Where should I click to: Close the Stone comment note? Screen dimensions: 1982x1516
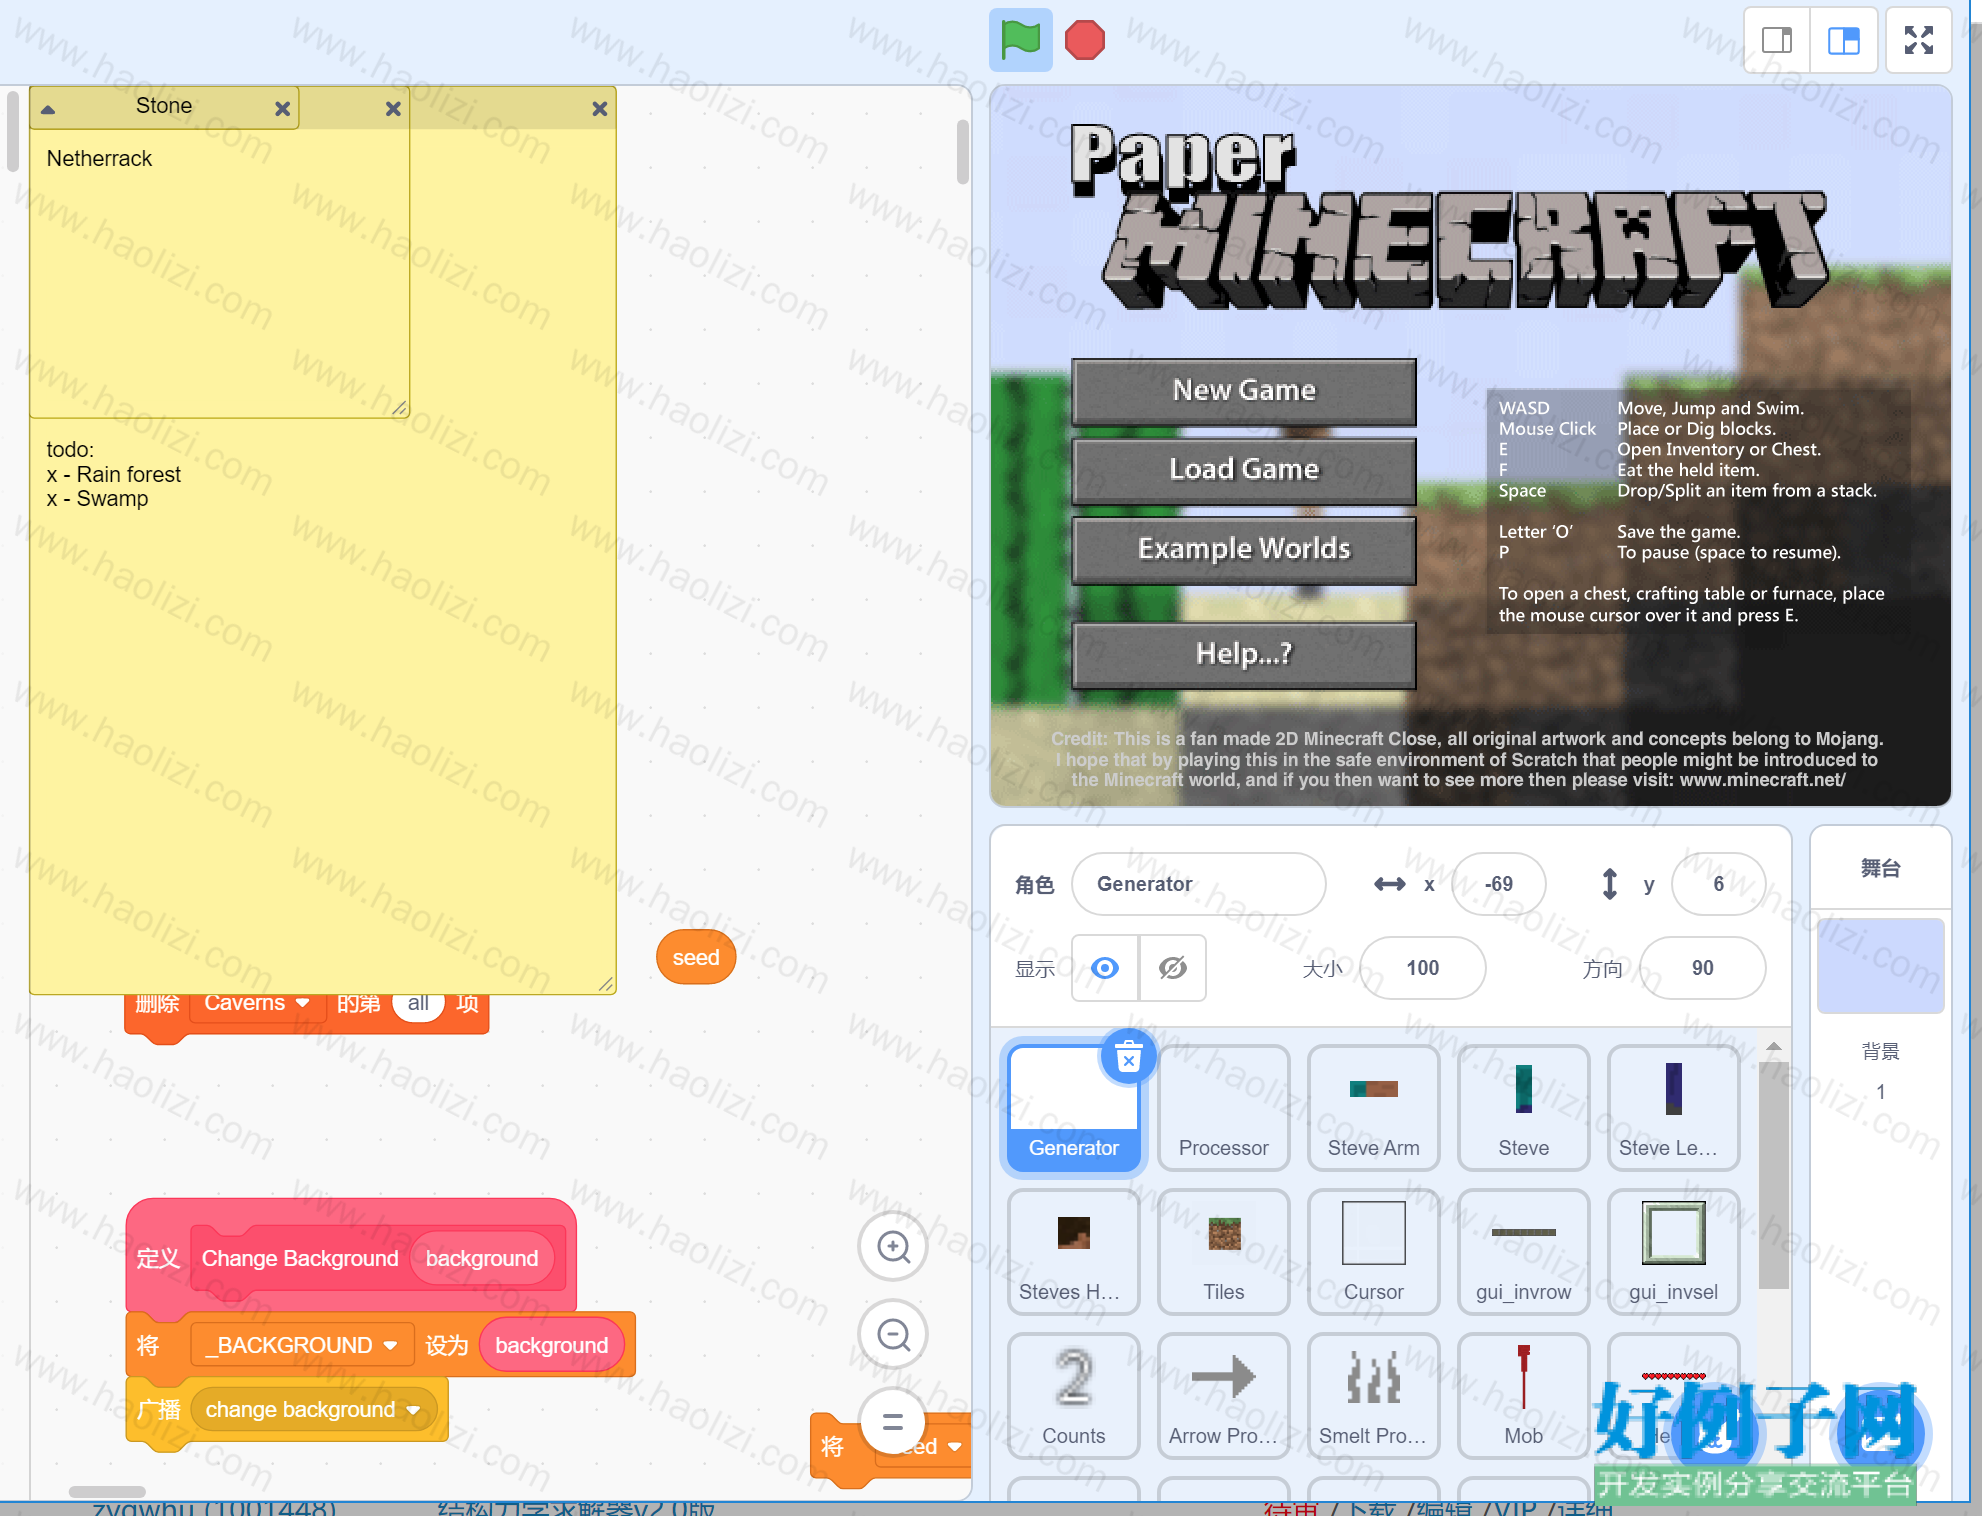[283, 108]
